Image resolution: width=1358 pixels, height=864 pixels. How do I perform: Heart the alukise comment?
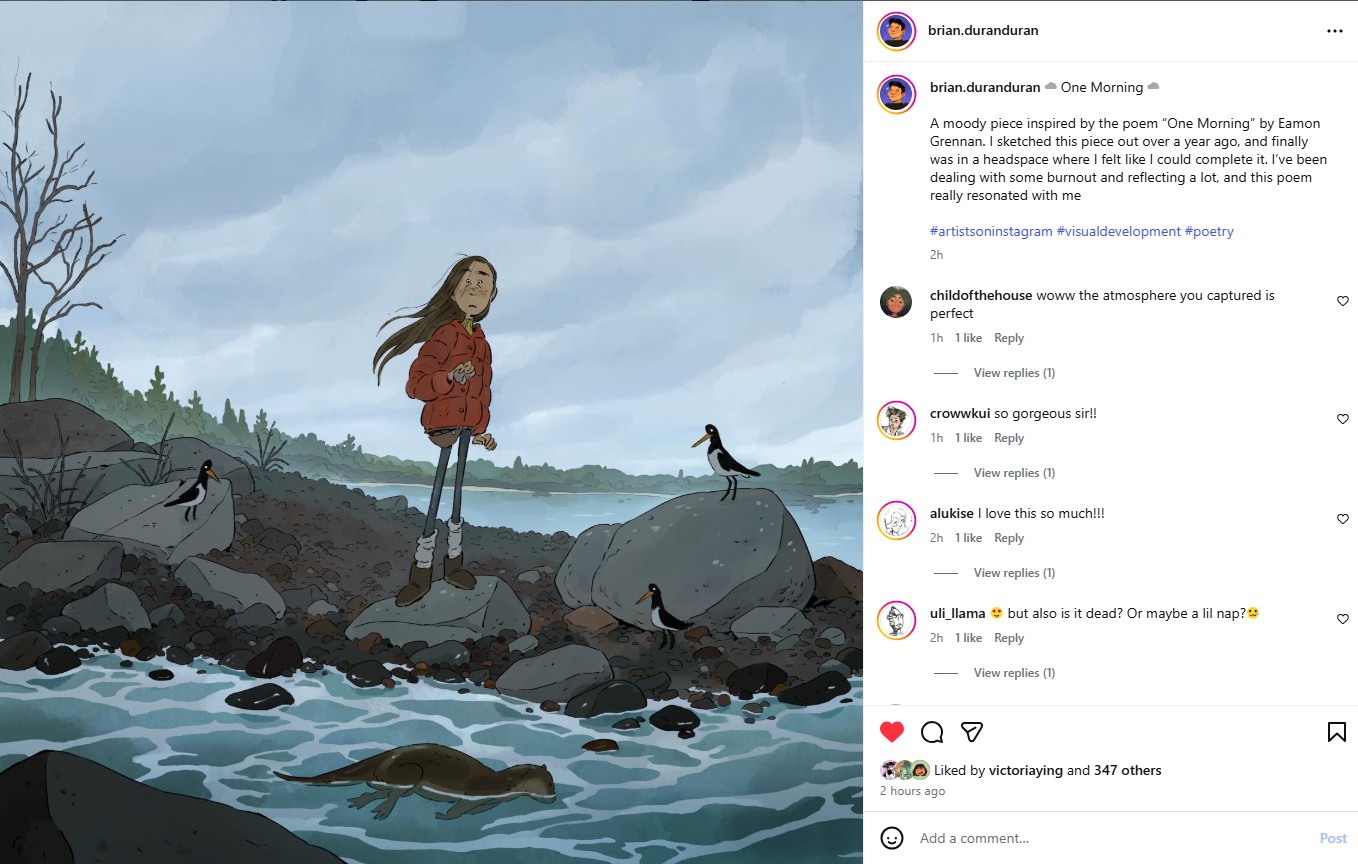coord(1343,519)
